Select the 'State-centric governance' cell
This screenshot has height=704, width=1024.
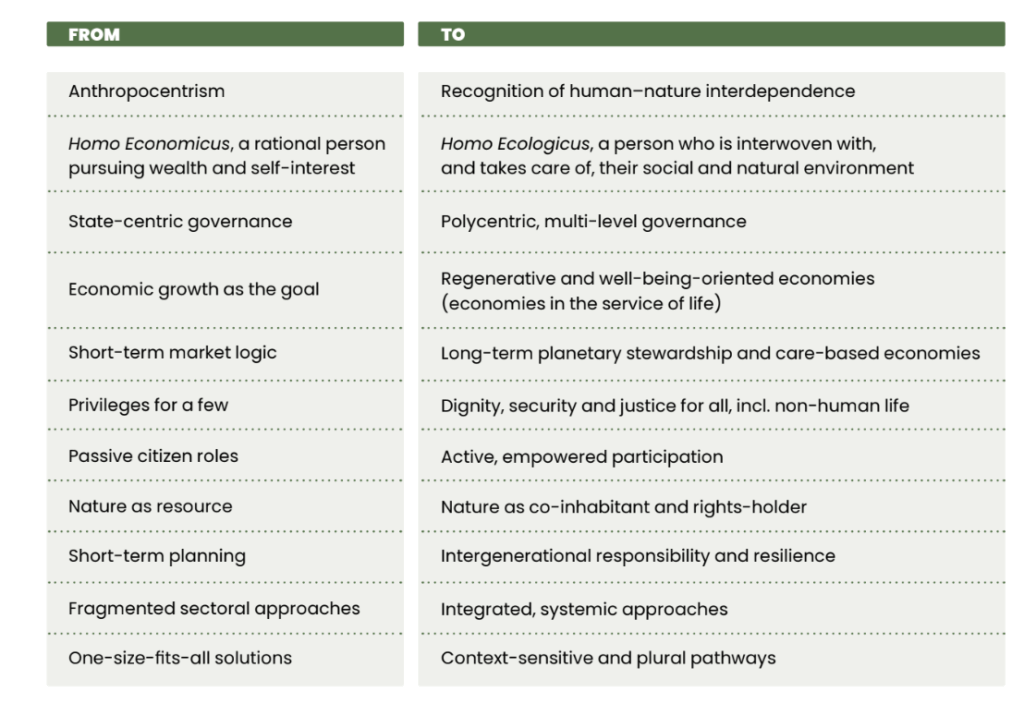coord(180,221)
